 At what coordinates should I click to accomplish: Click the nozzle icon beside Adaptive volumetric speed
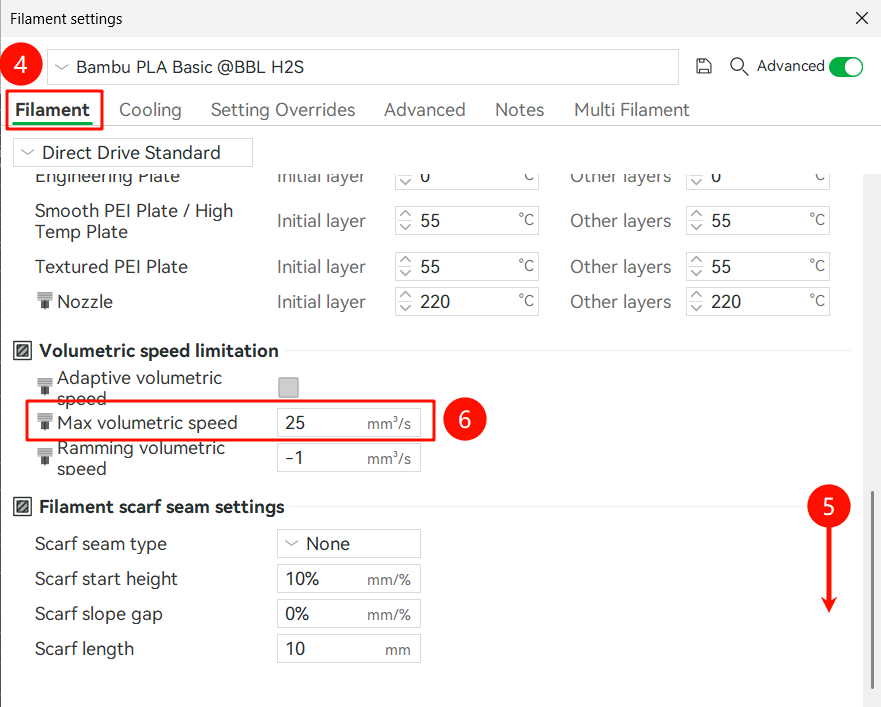[x=44, y=385]
